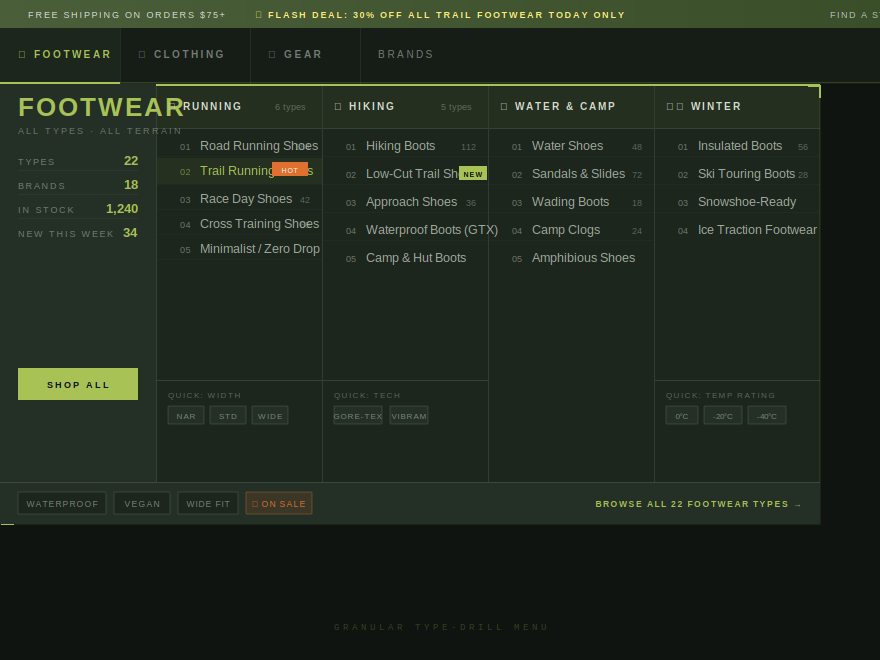This screenshot has height=660, width=880.
Task: Toggle the Wide Fit filter chip
Action: click(208, 503)
